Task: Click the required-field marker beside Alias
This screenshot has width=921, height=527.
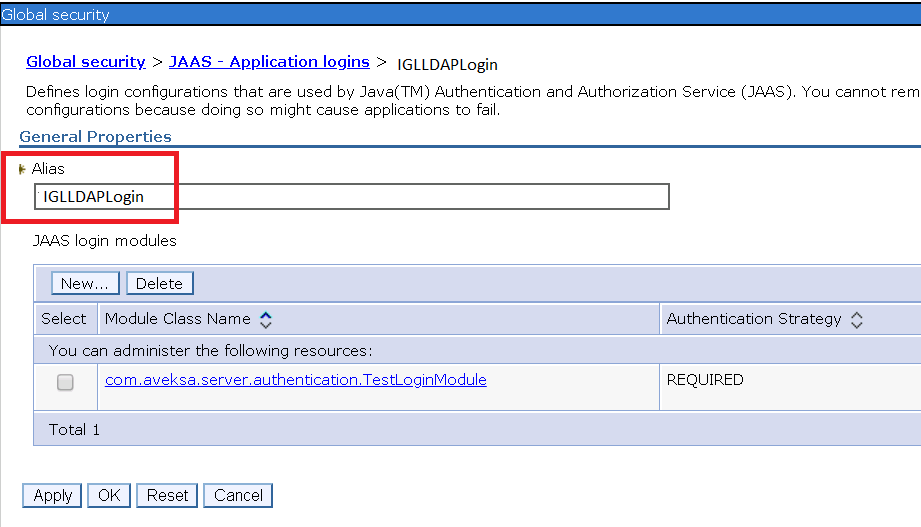Action: tap(23, 170)
